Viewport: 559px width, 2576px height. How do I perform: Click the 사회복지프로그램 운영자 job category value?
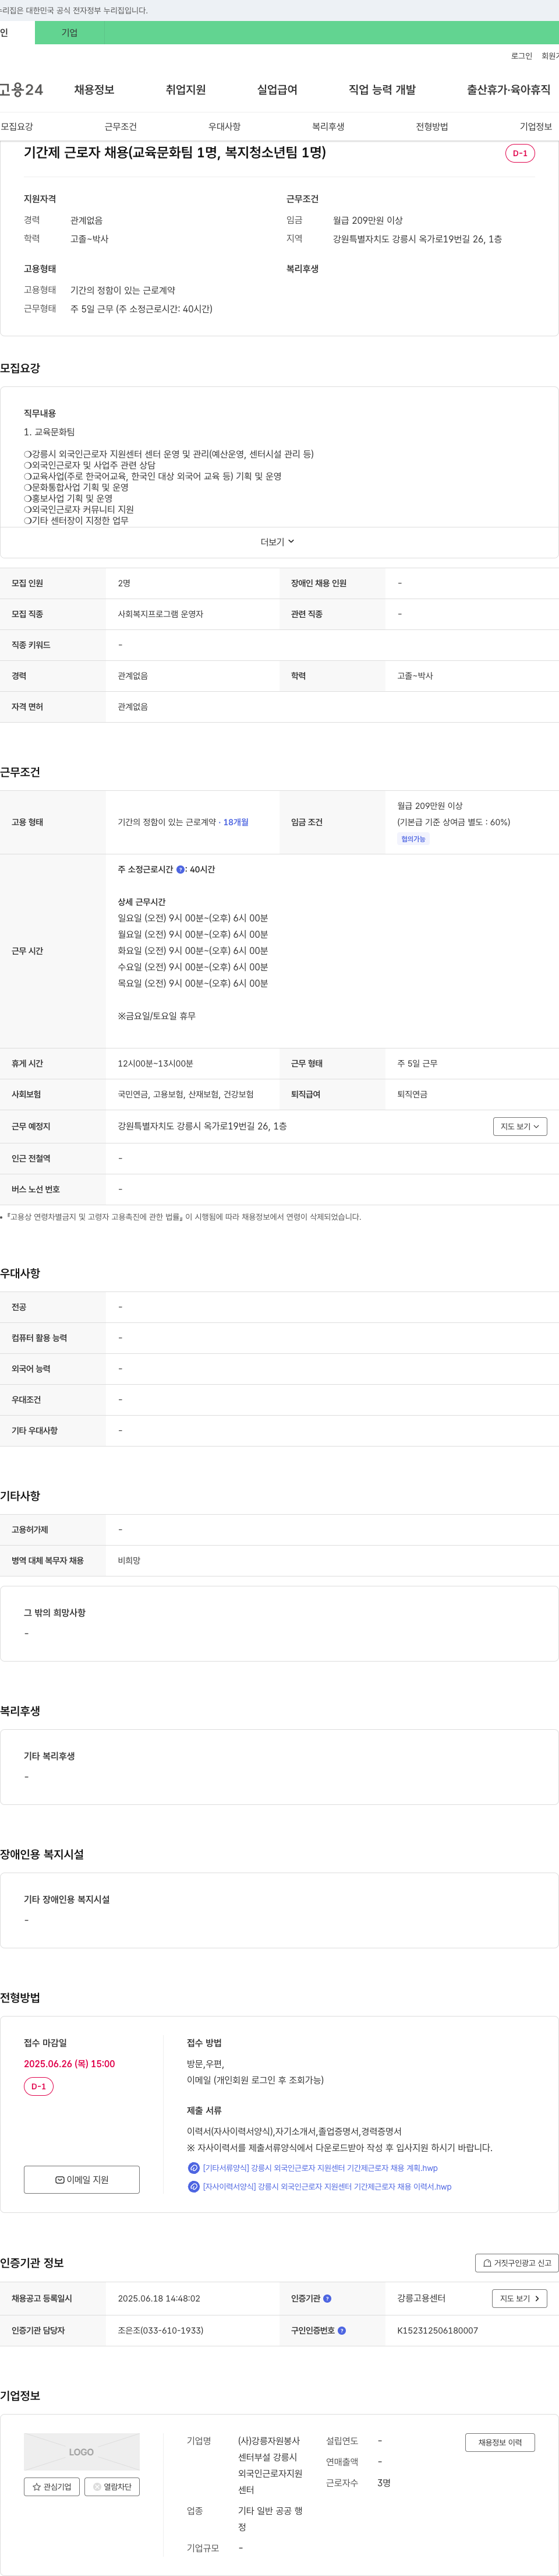161,614
